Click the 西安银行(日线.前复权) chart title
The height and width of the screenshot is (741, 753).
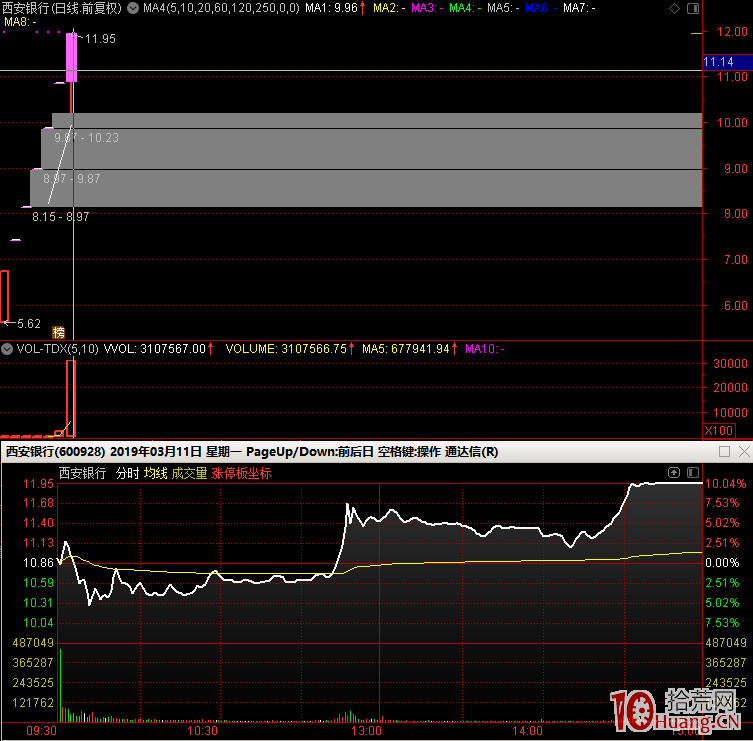coord(62,8)
